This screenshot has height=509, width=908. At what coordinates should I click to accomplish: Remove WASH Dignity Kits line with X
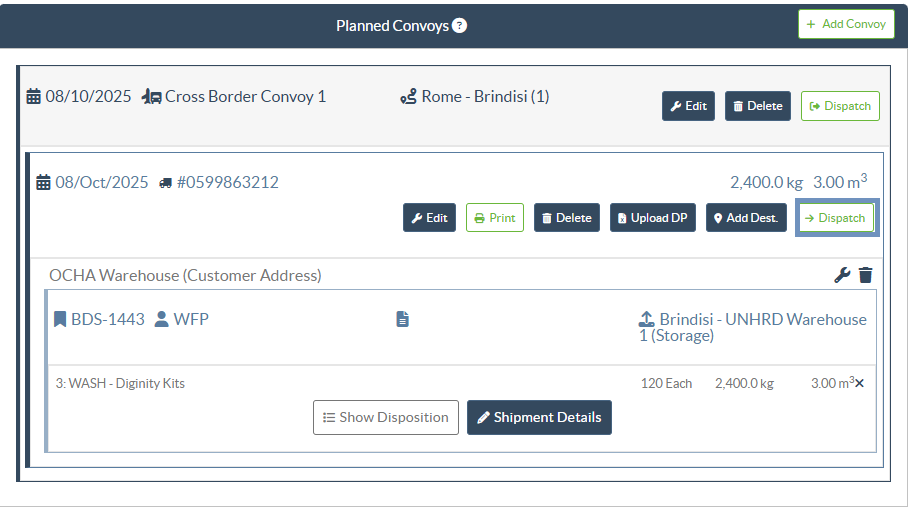[x=860, y=383]
